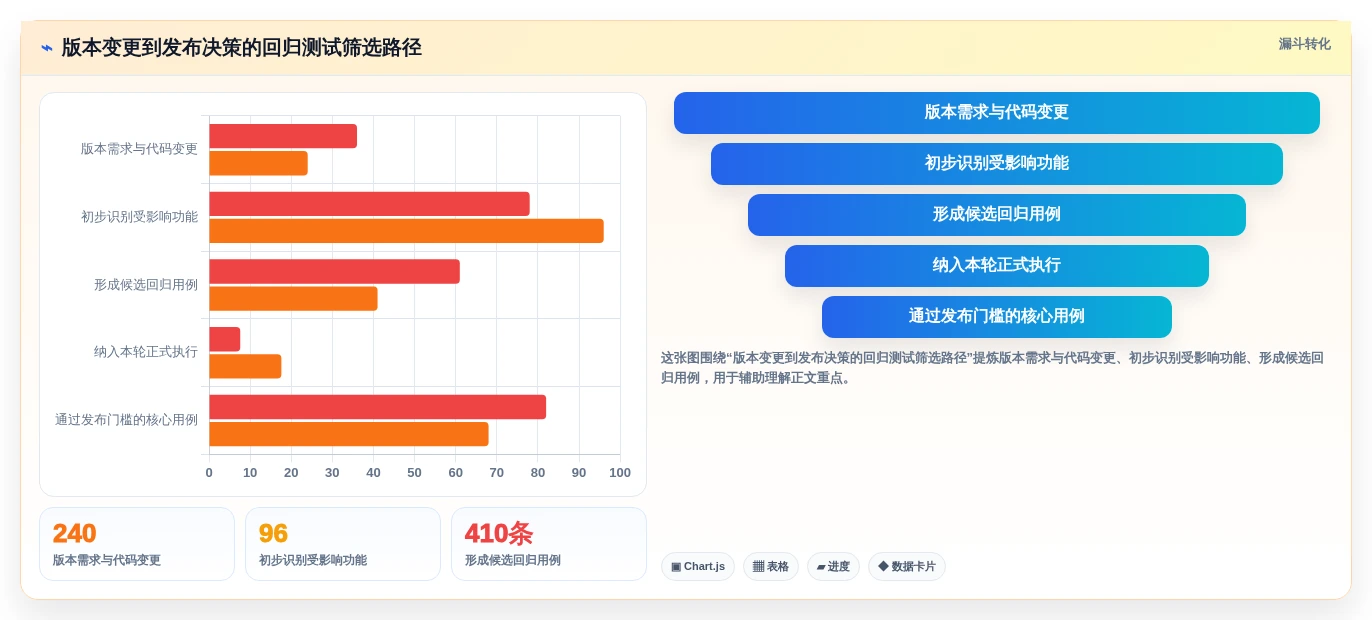Click the 进度 tag chip
Viewport: 1372px width, 620px height.
[833, 567]
